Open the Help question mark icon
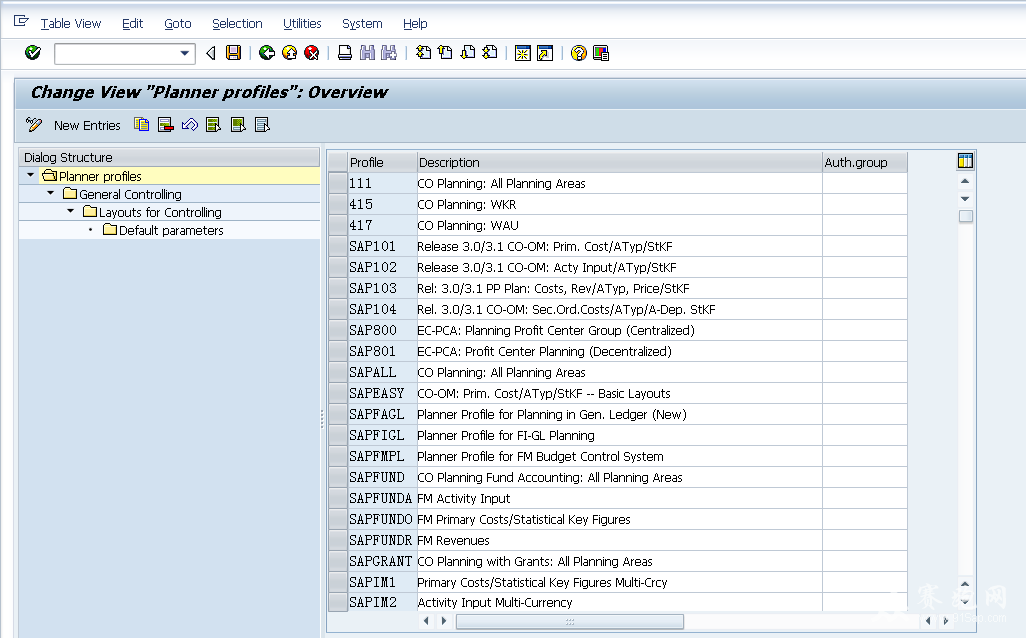Image resolution: width=1026 pixels, height=638 pixels. click(578, 53)
